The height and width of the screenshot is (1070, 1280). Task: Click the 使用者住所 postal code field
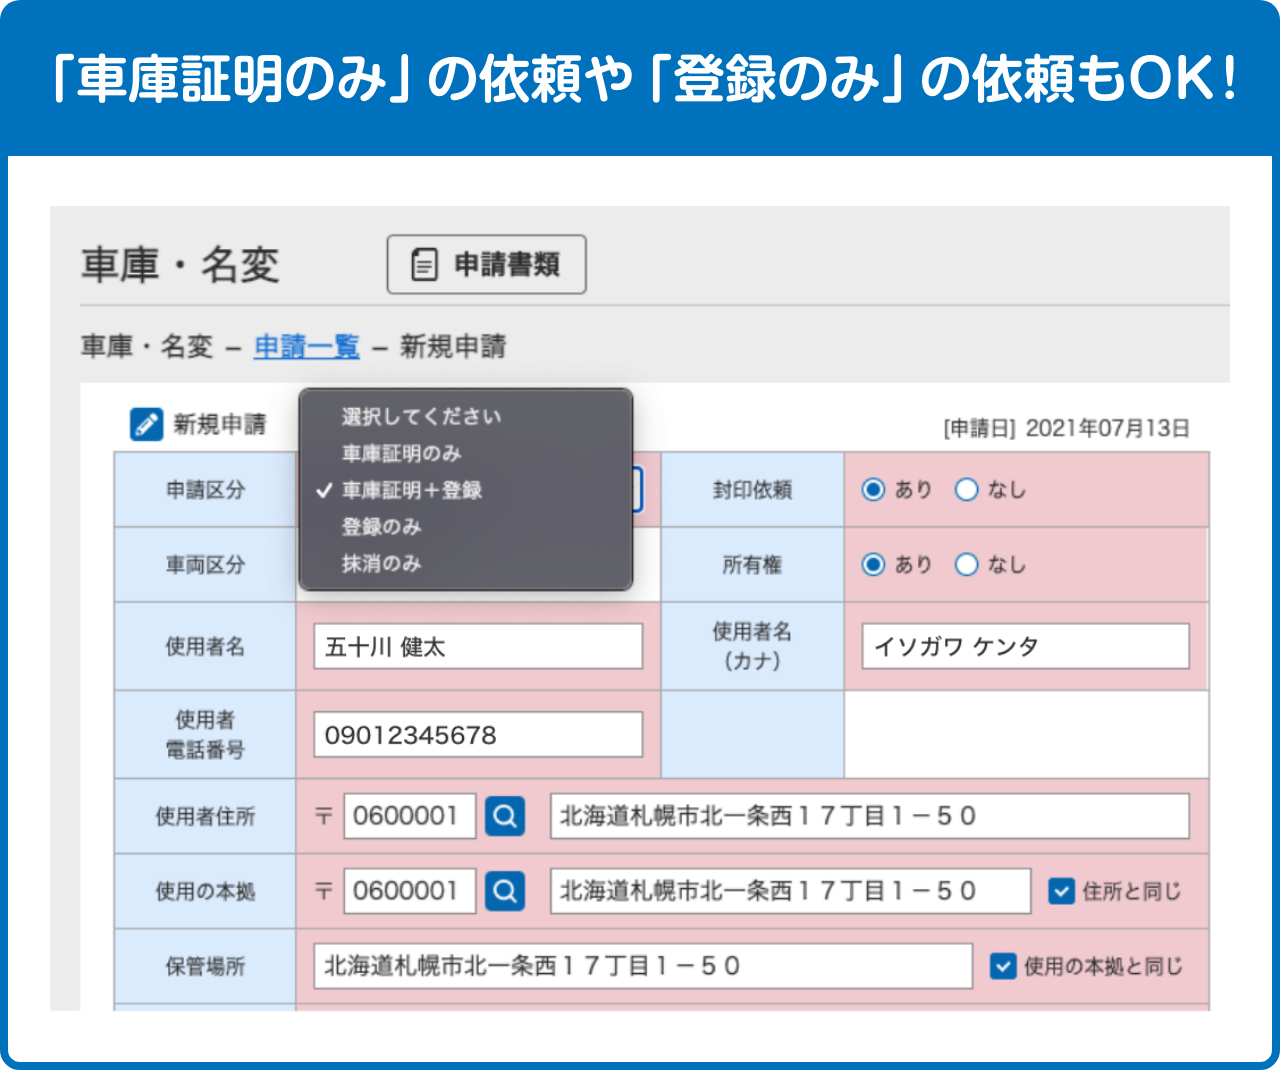[410, 816]
